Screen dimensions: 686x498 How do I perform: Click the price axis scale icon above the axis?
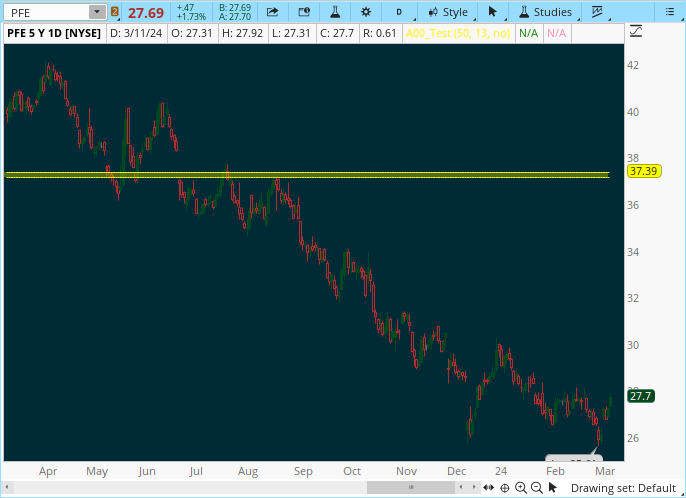tap(636, 32)
